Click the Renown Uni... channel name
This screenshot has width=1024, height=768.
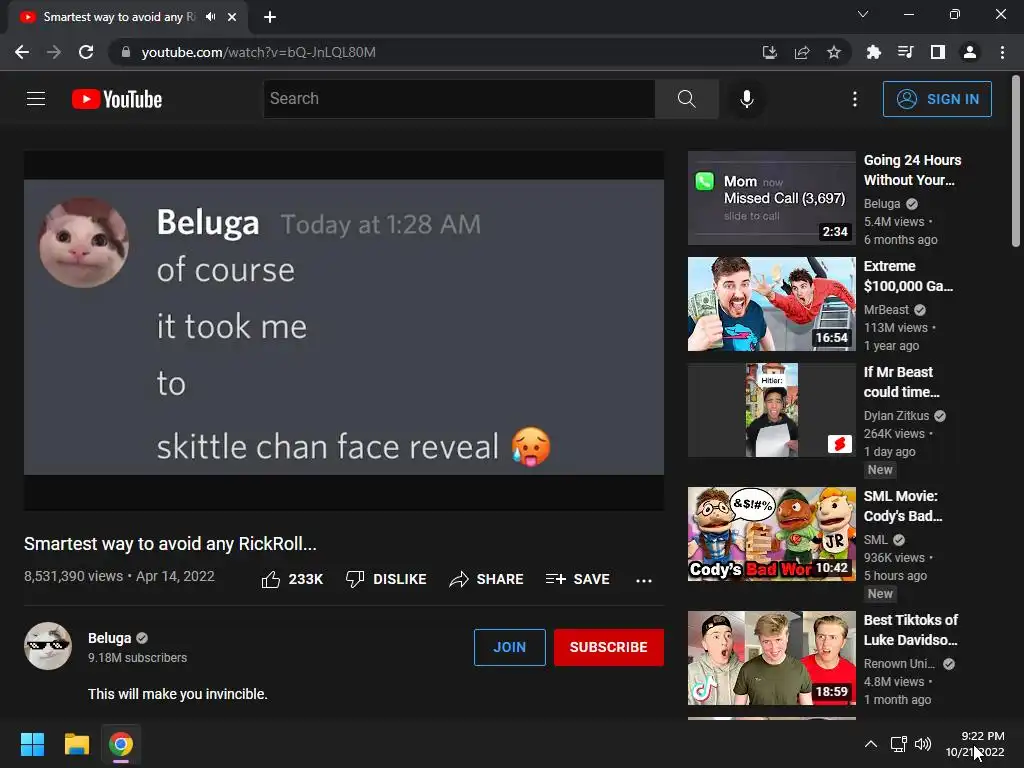(x=899, y=664)
